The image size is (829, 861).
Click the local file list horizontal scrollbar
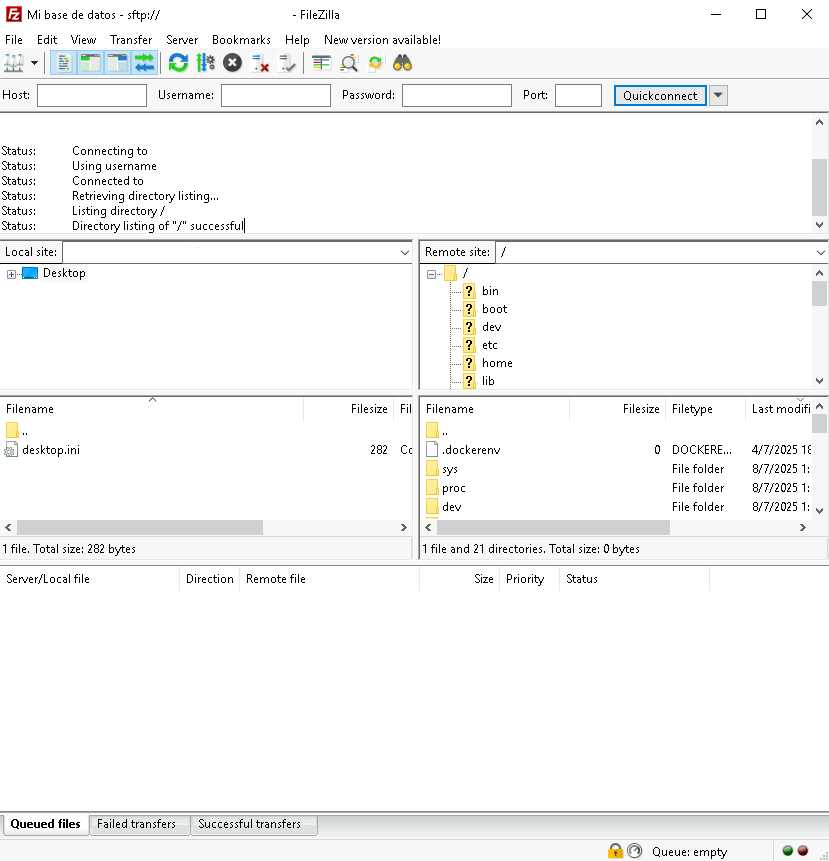[x=140, y=528]
